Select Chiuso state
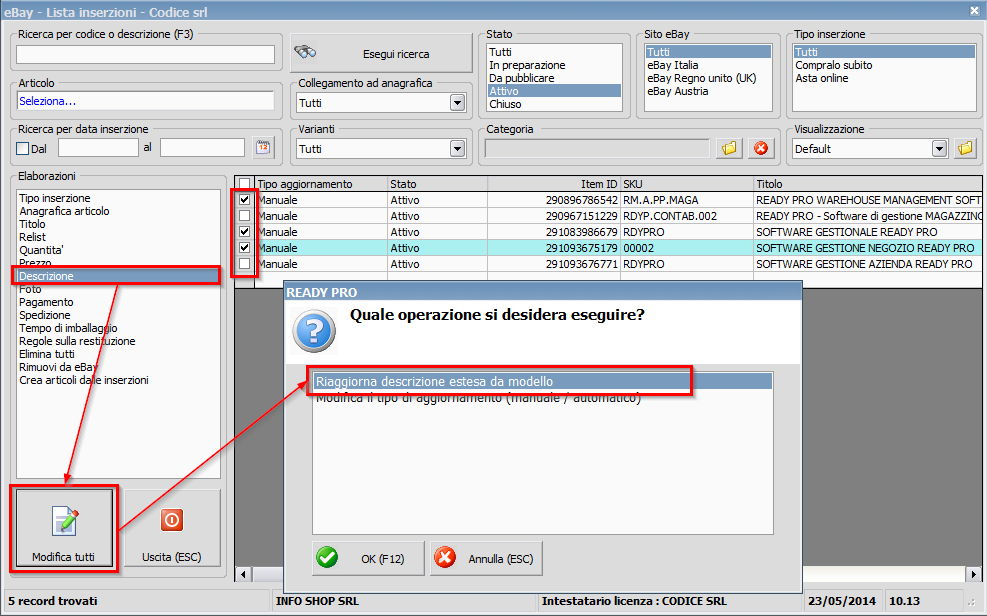This screenshot has width=987, height=616. [x=554, y=104]
